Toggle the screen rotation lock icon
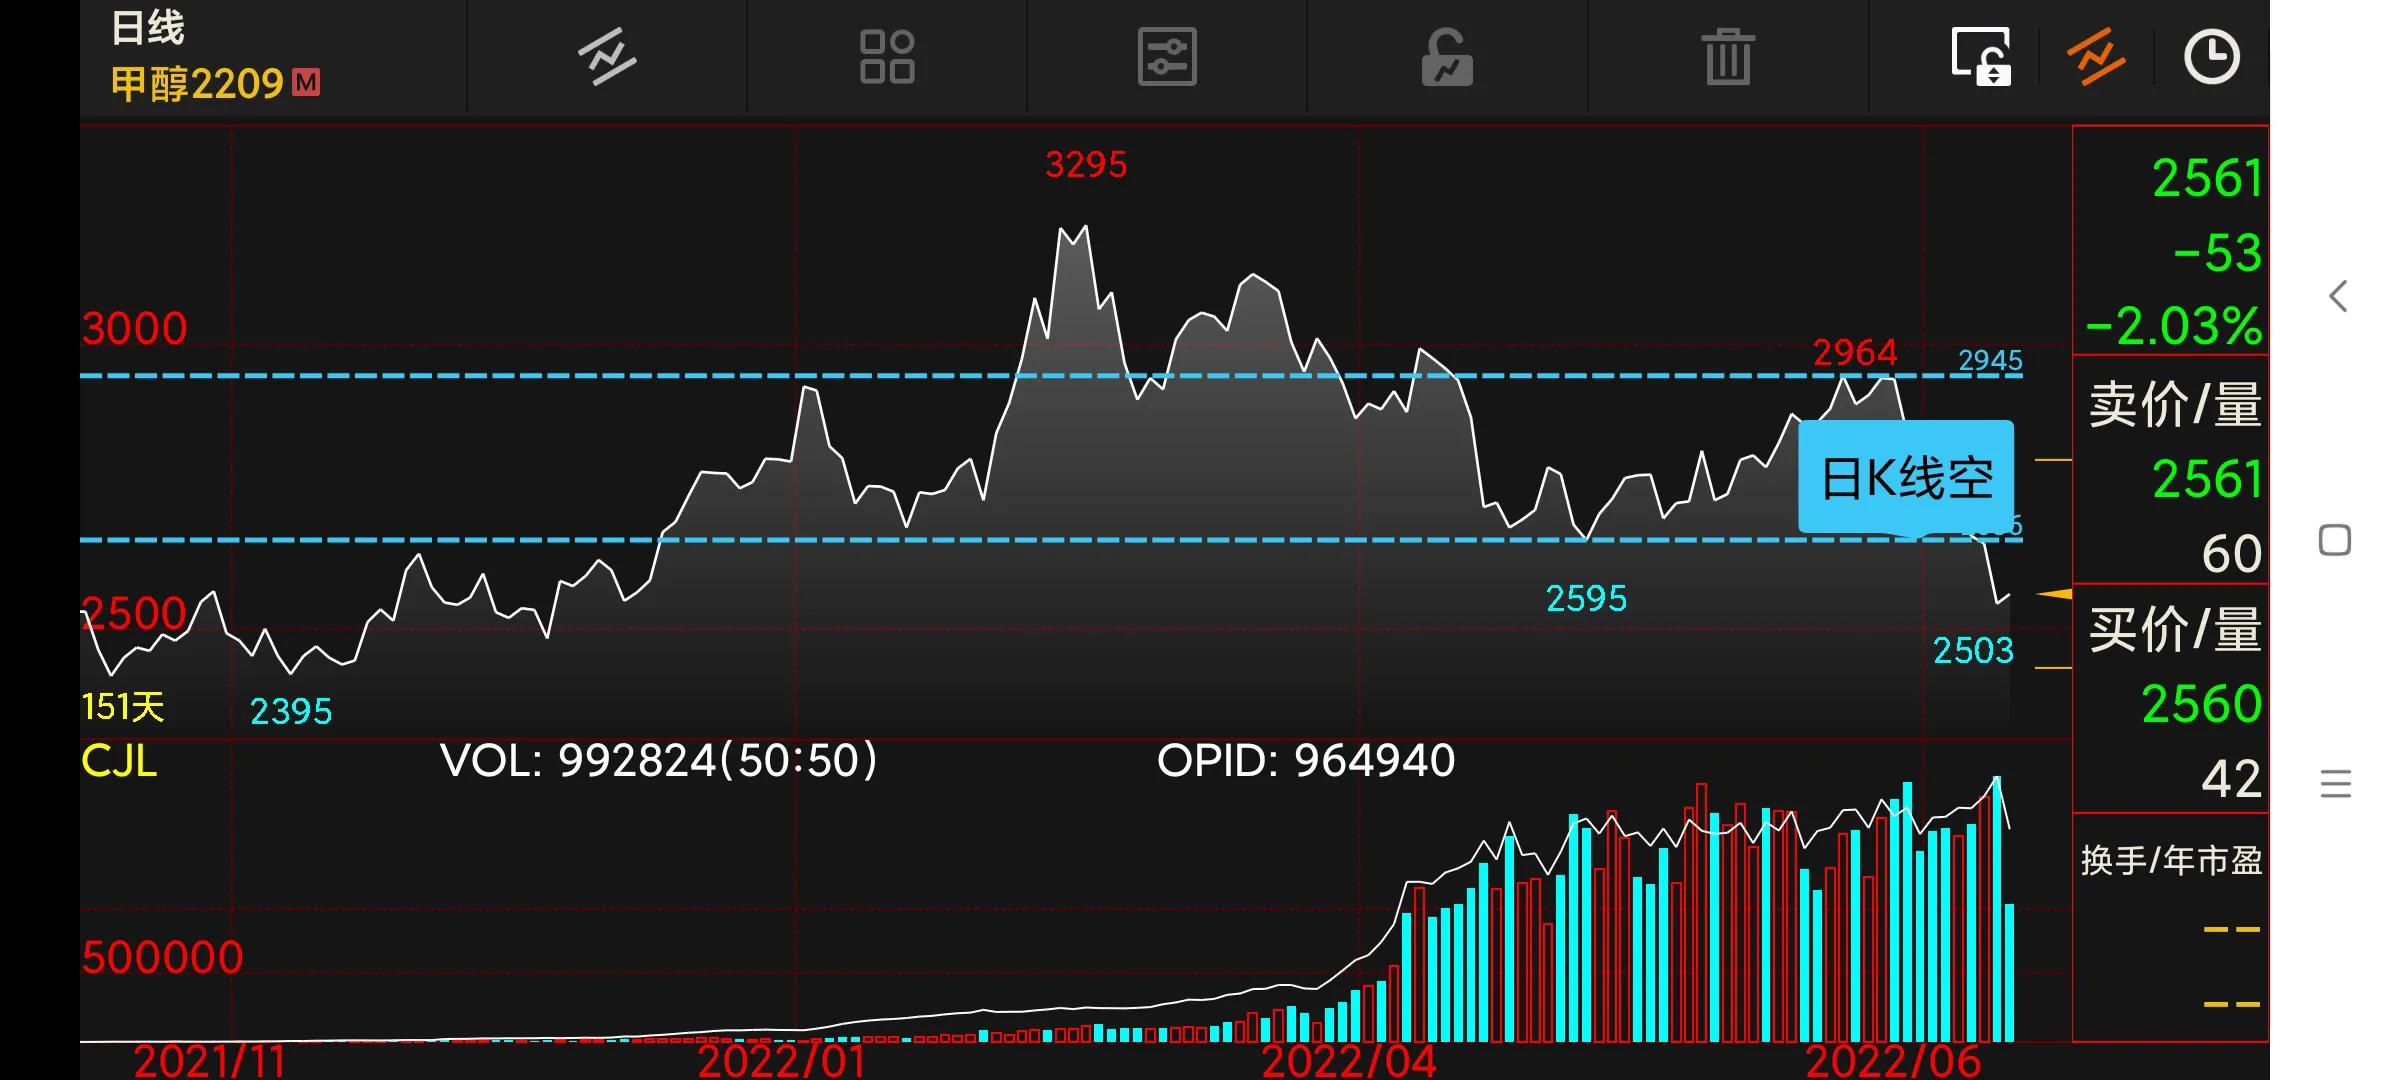This screenshot has width=2400, height=1080. click(1981, 57)
